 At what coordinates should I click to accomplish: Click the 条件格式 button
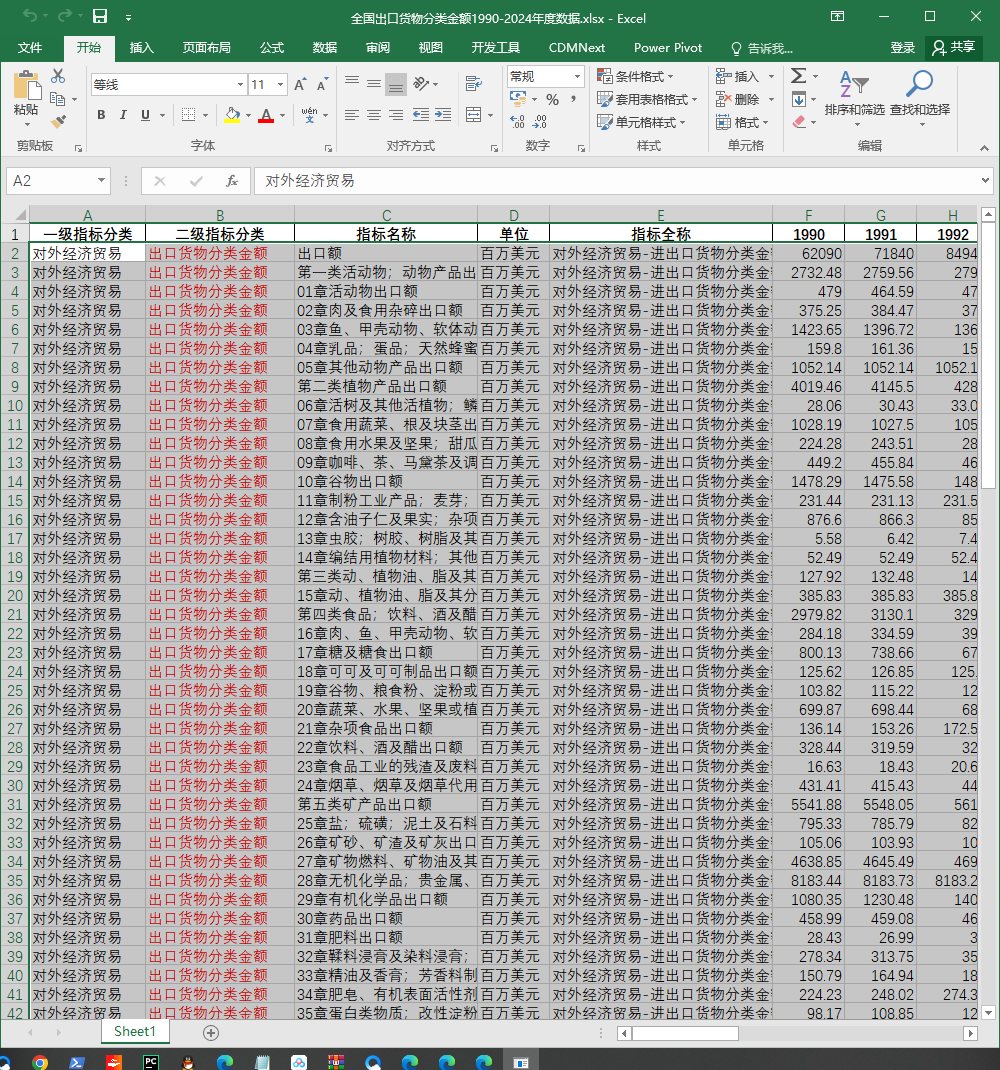635,76
